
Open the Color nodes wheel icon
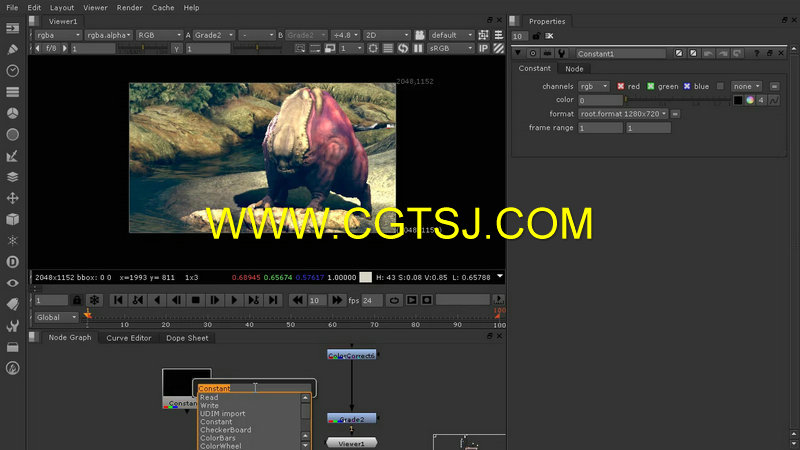coord(12,113)
